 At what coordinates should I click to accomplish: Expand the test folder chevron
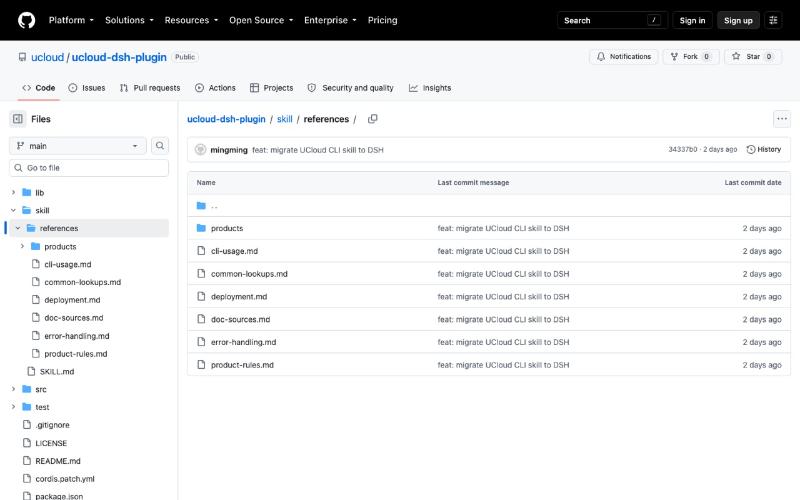13,407
